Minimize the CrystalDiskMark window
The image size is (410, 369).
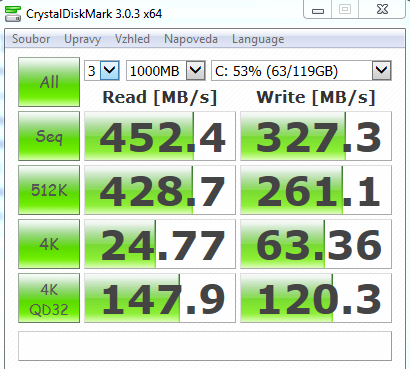[318, 10]
